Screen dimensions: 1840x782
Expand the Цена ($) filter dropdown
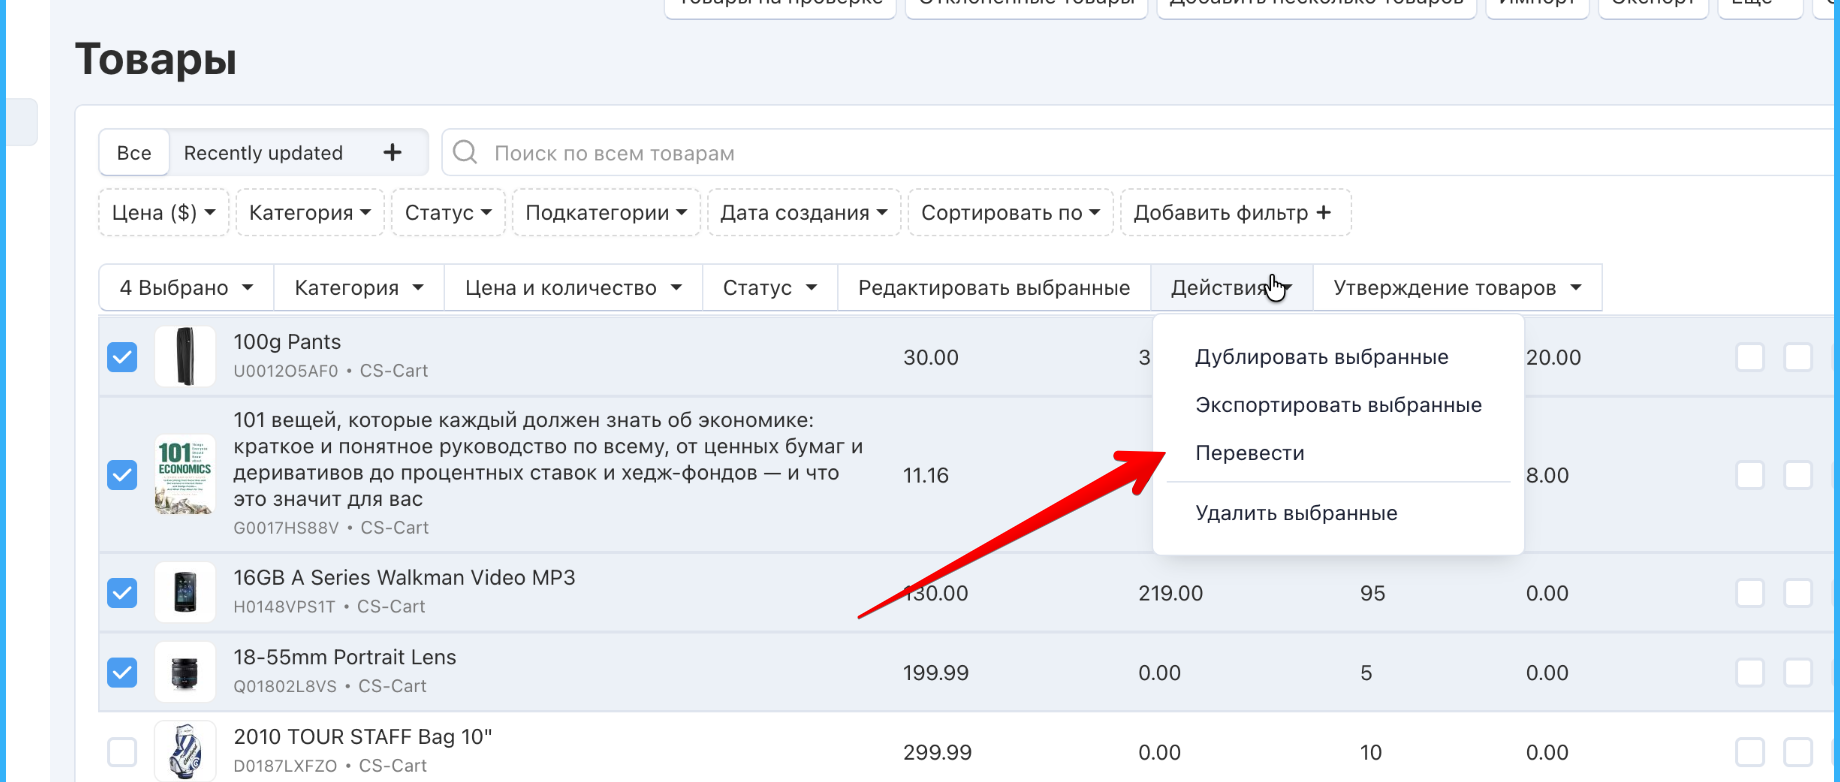click(164, 213)
